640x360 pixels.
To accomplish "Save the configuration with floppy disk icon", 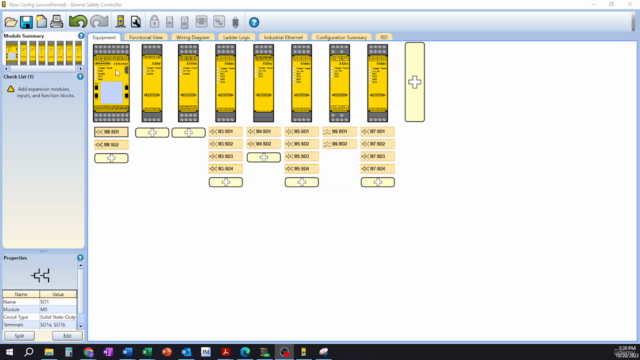I will click(27, 22).
